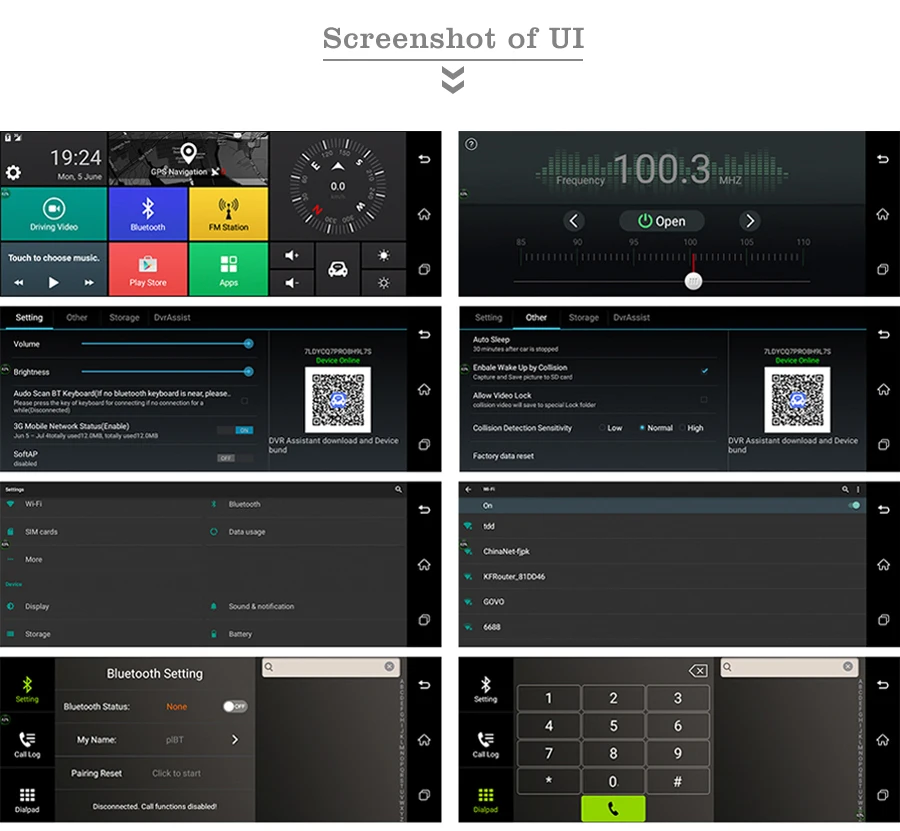Switch to Other tab in Setting screen
This screenshot has width=900, height=831.
[77, 317]
